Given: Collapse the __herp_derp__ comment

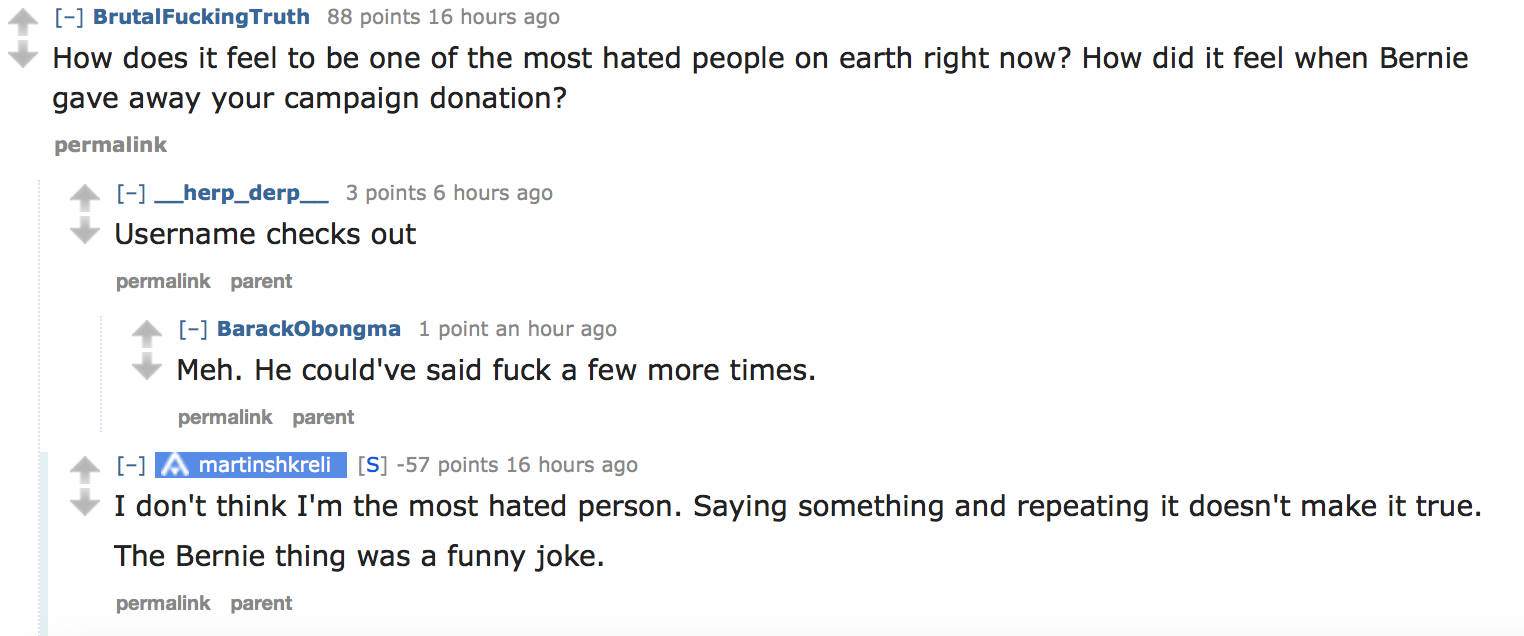Looking at the screenshot, I should [131, 193].
